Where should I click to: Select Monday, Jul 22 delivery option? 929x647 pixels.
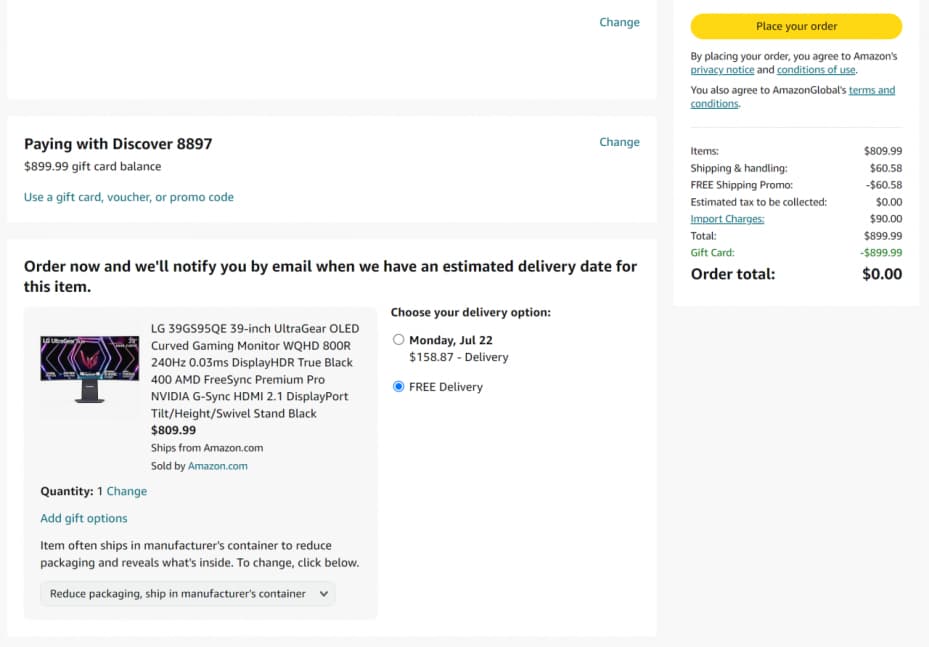398,339
